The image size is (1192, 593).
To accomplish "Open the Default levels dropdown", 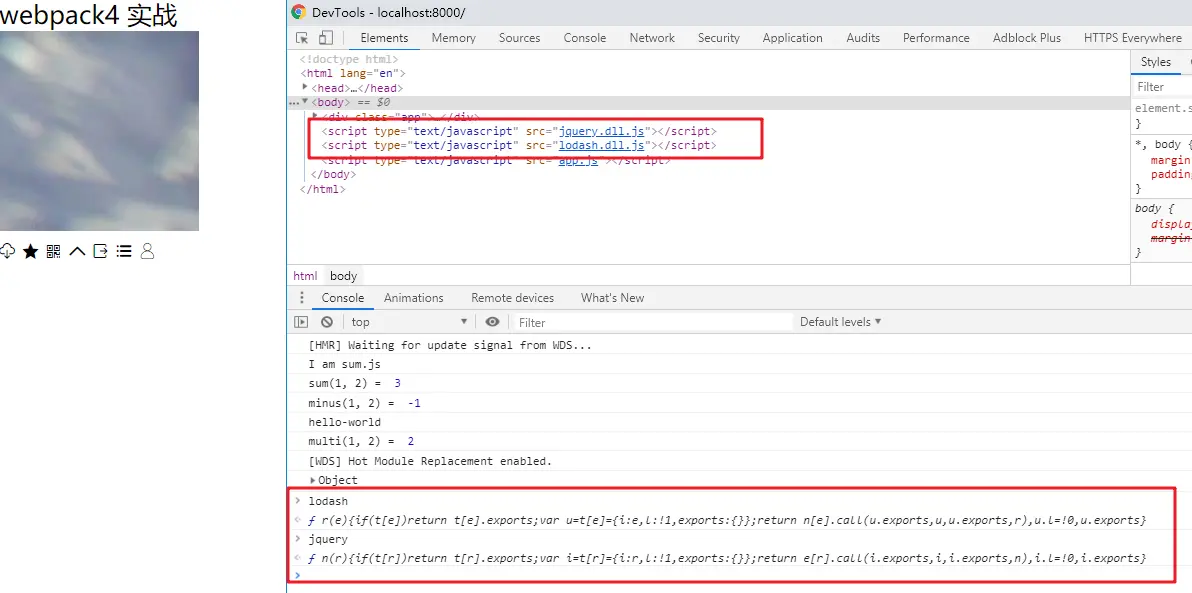I will 840,322.
